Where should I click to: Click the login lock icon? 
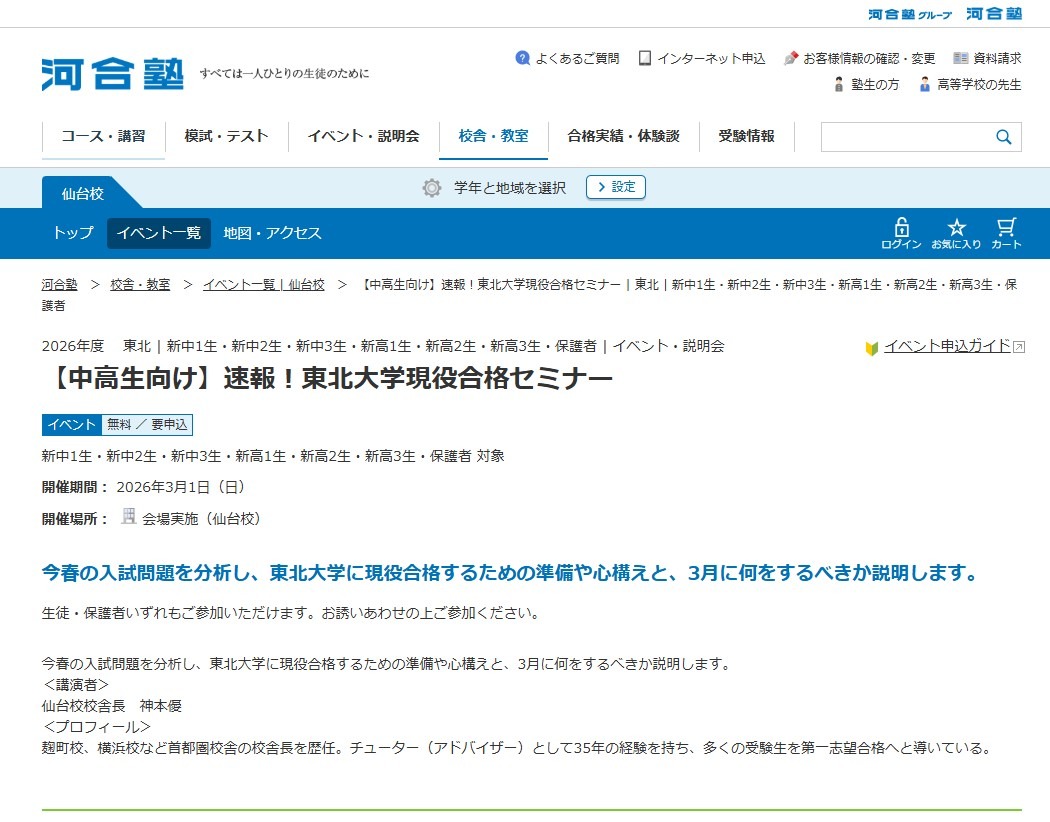pos(901,227)
